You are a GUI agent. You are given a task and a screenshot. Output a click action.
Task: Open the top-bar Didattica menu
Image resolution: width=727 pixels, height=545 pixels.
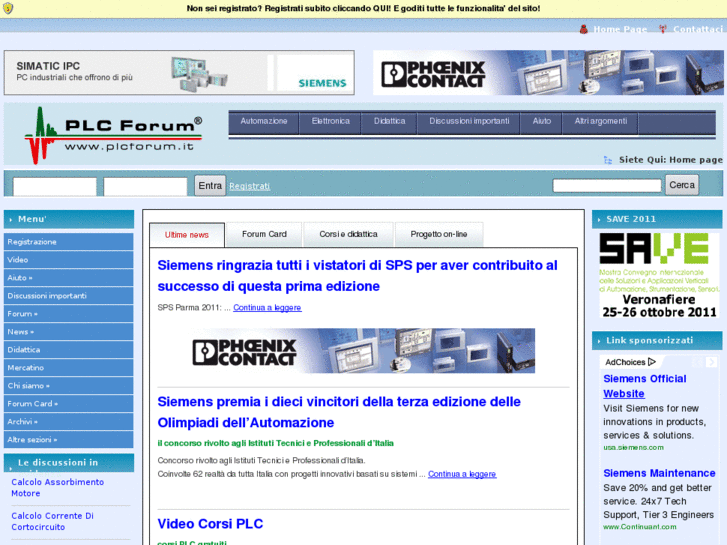389,121
